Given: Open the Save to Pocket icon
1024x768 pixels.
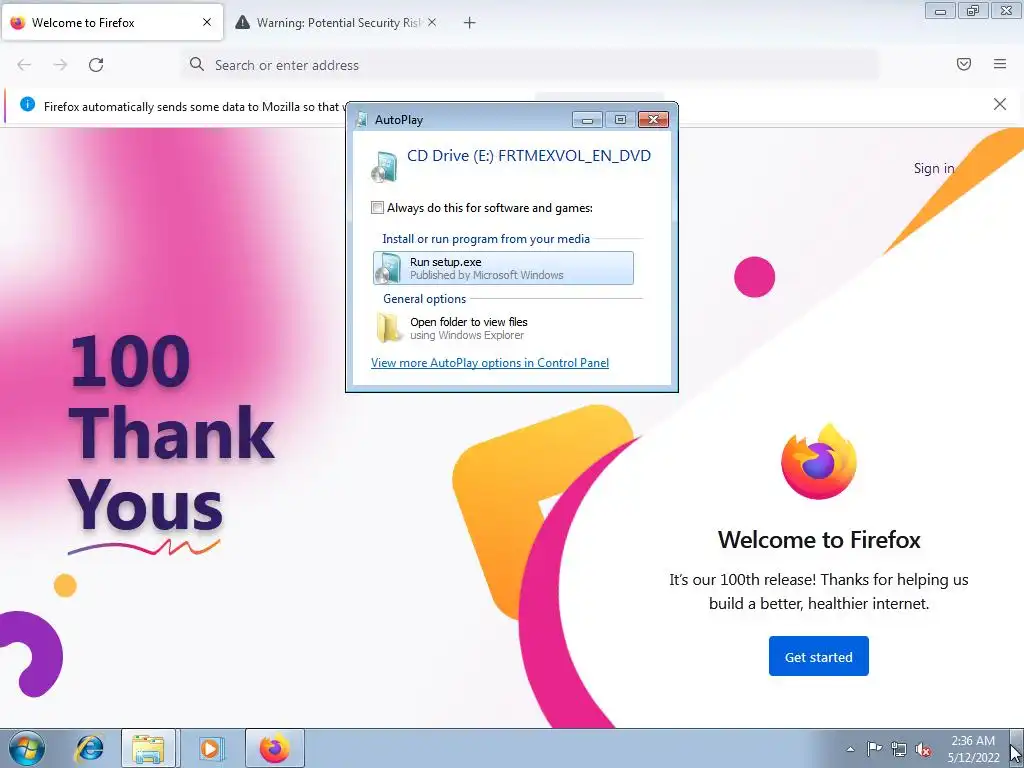Looking at the screenshot, I should click(963, 64).
